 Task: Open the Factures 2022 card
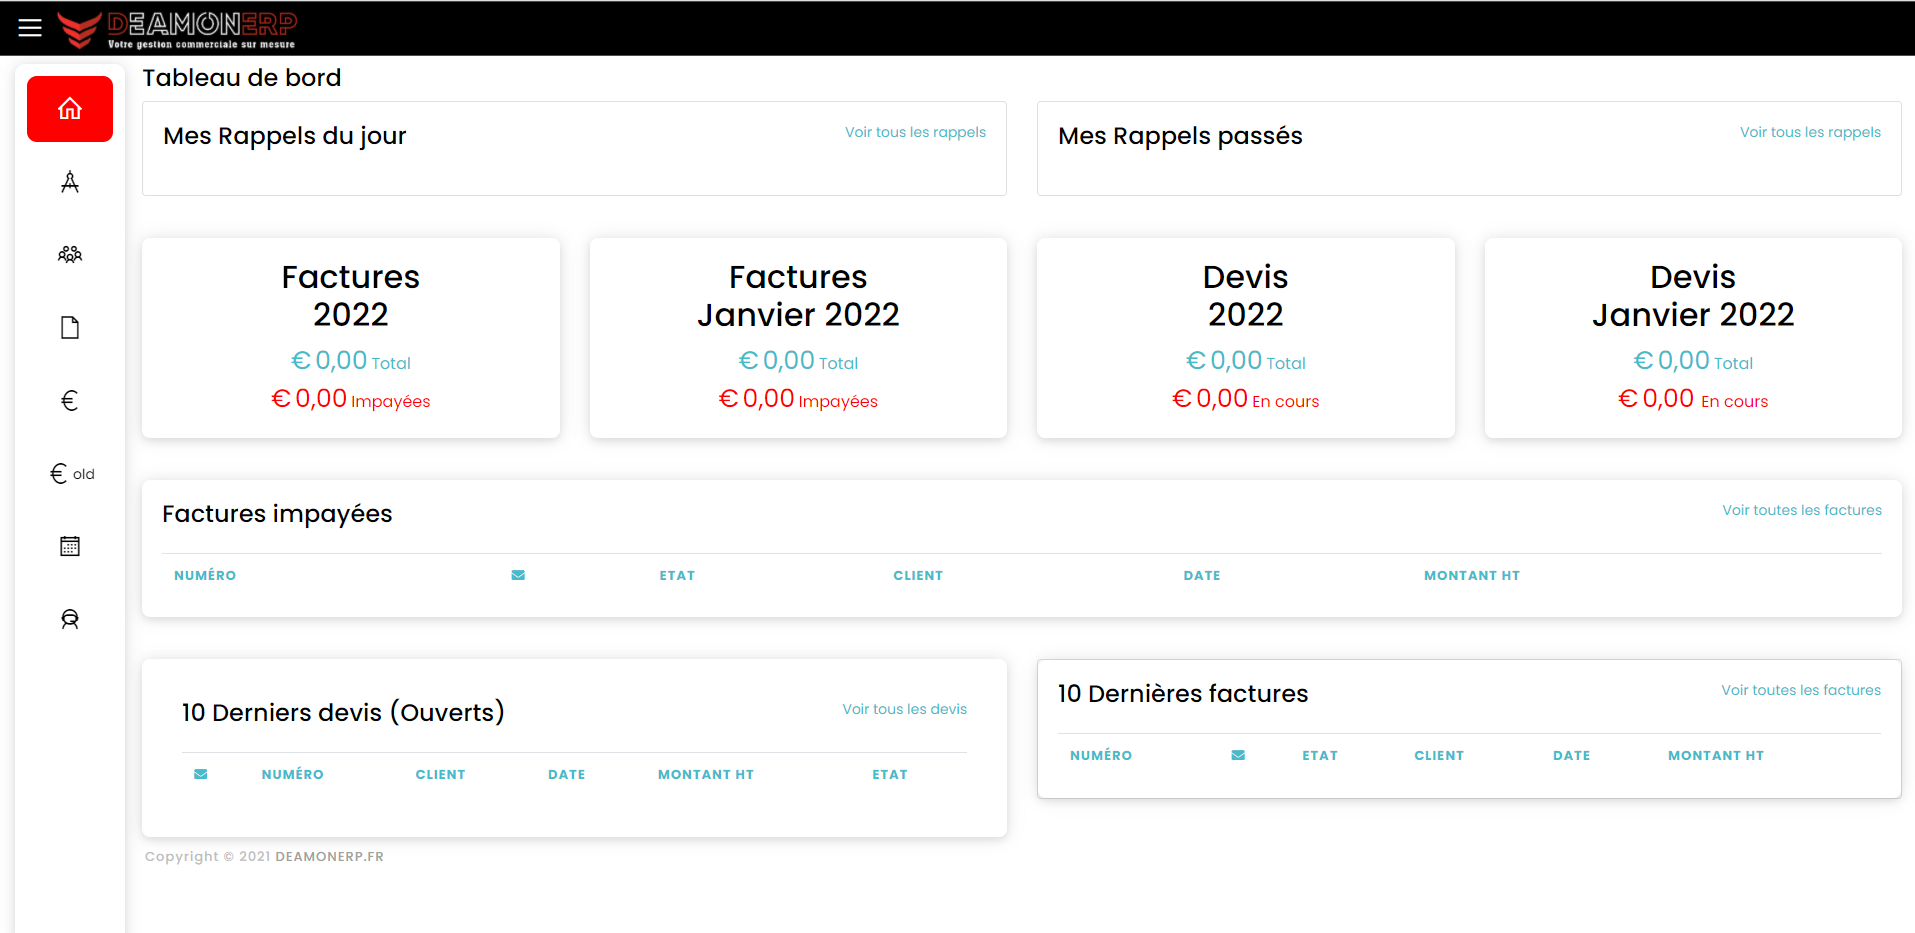point(351,338)
